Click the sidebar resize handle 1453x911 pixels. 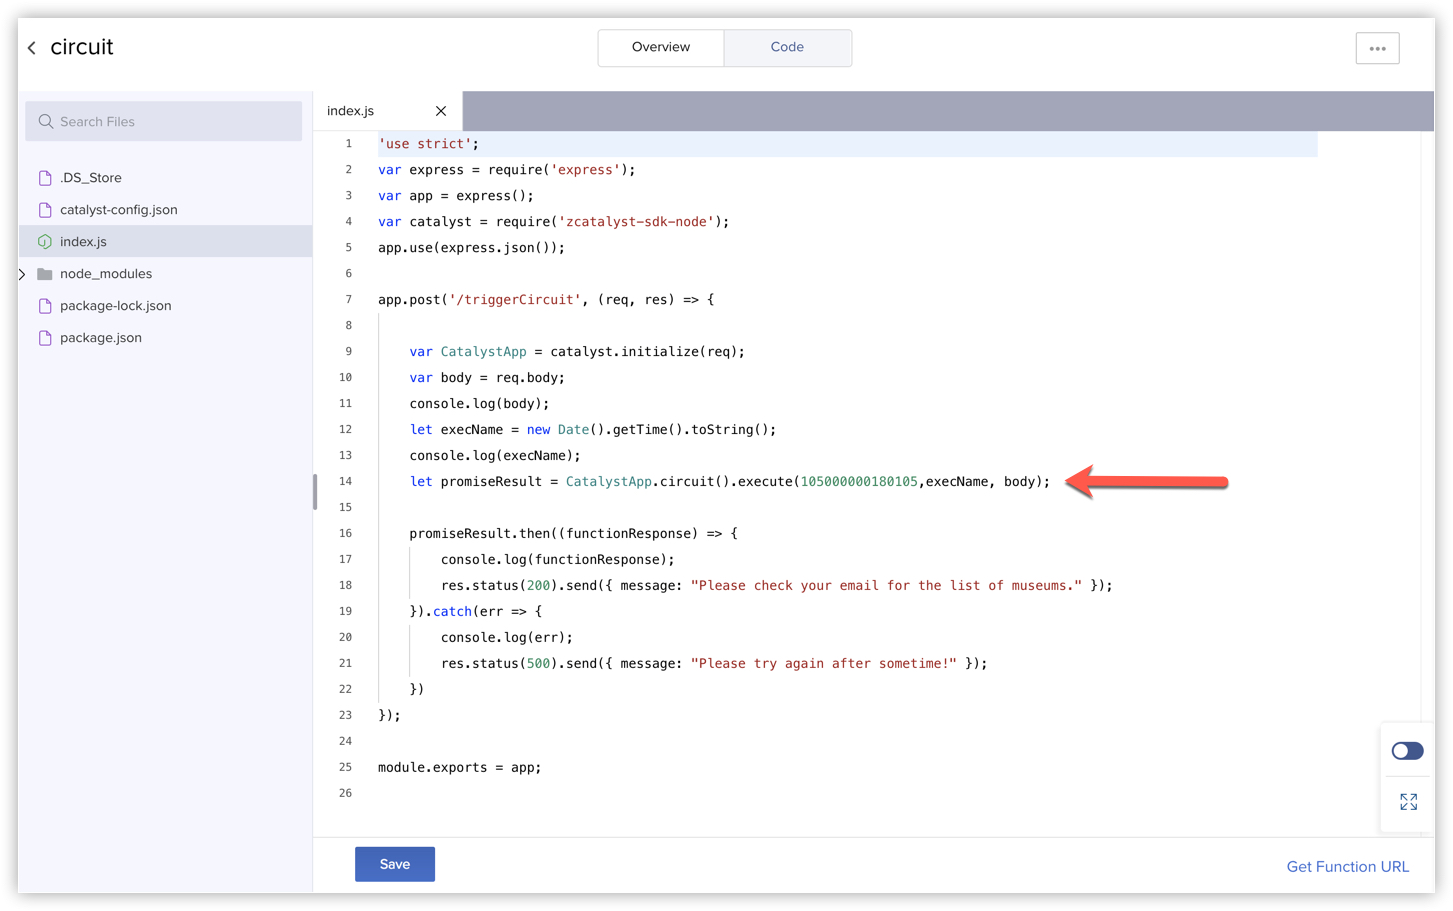coord(315,492)
